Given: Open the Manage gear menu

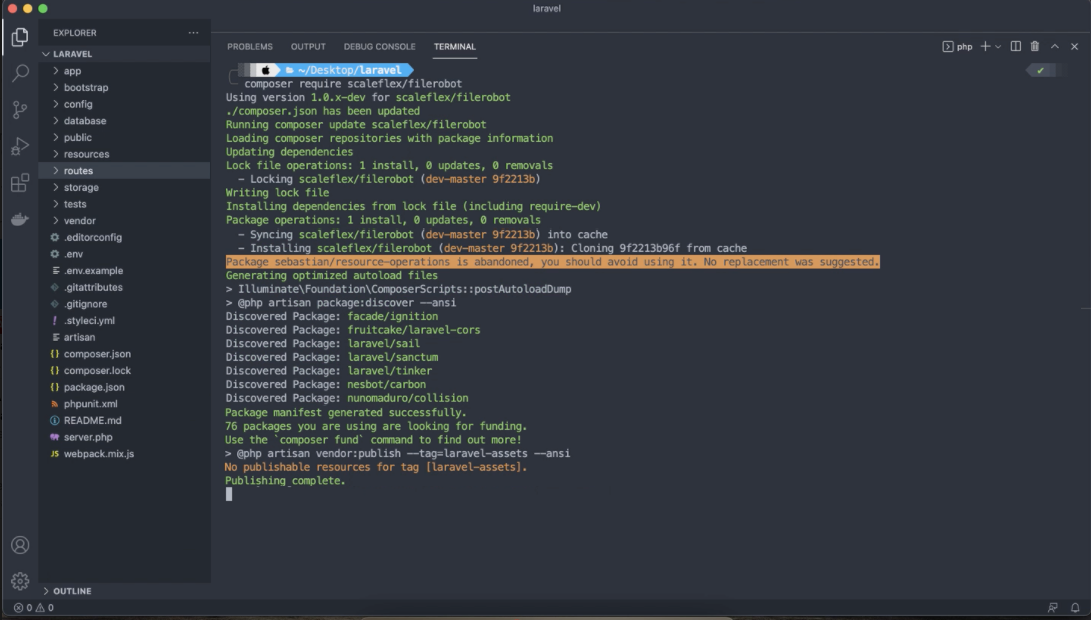Looking at the screenshot, I should click(20, 581).
